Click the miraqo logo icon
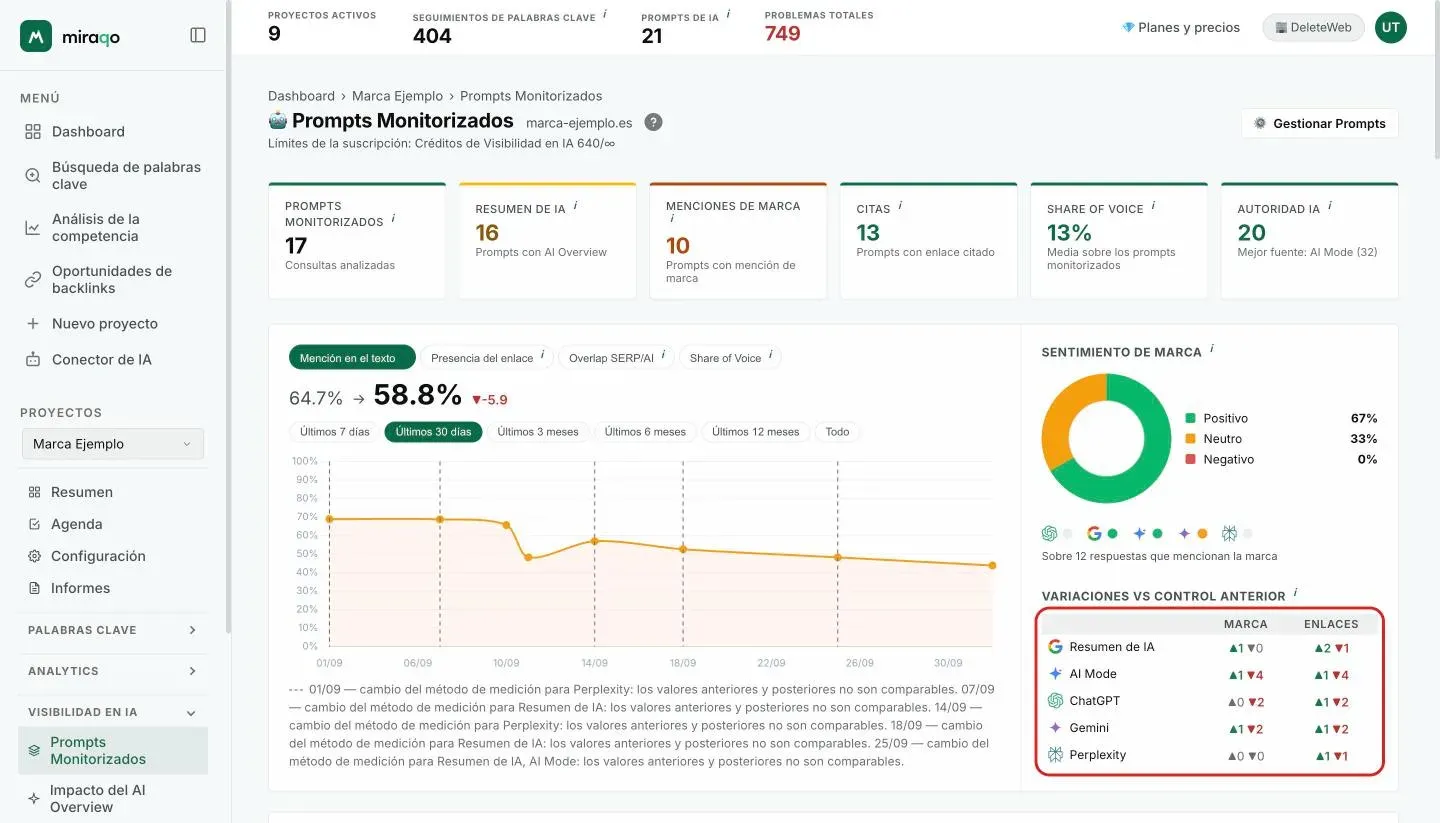1440x823 pixels. [x=36, y=35]
